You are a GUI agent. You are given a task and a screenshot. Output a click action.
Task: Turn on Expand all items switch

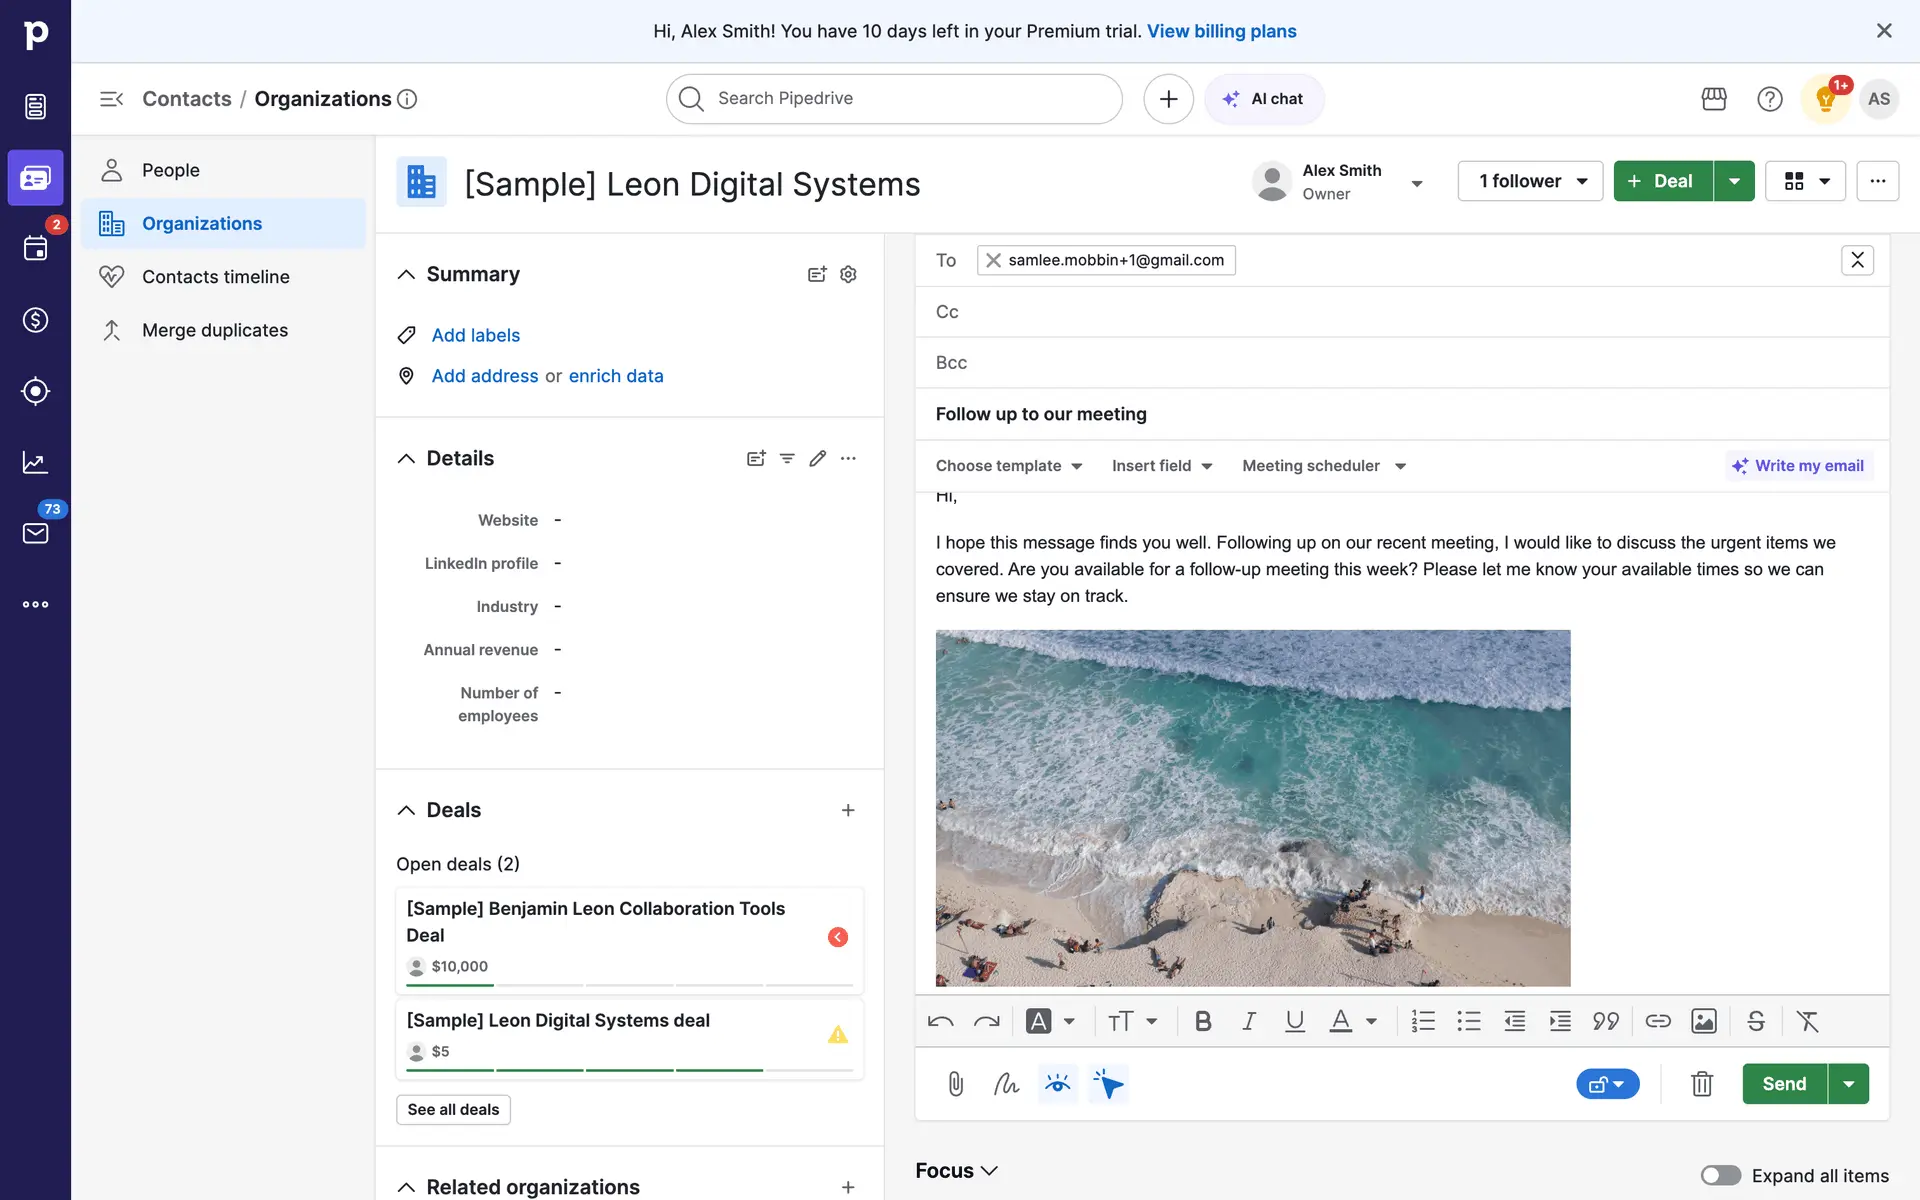(x=1720, y=1175)
